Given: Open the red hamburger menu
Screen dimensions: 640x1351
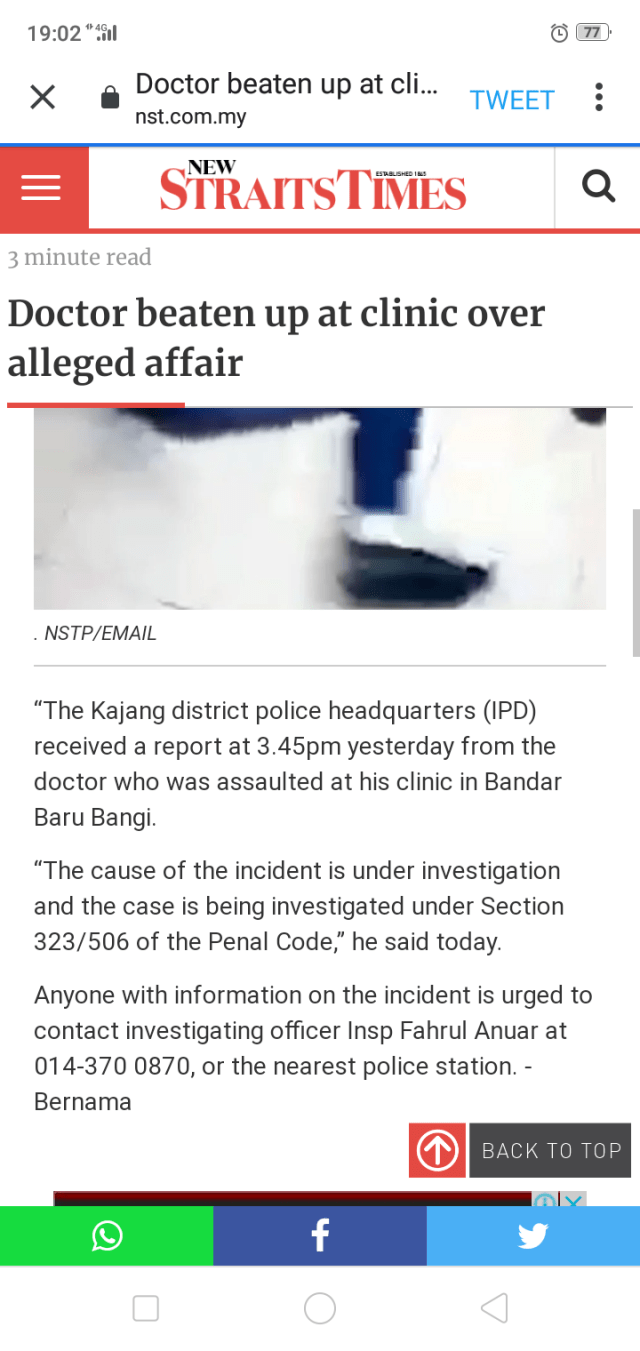Looking at the screenshot, I should pyautogui.click(x=42, y=188).
